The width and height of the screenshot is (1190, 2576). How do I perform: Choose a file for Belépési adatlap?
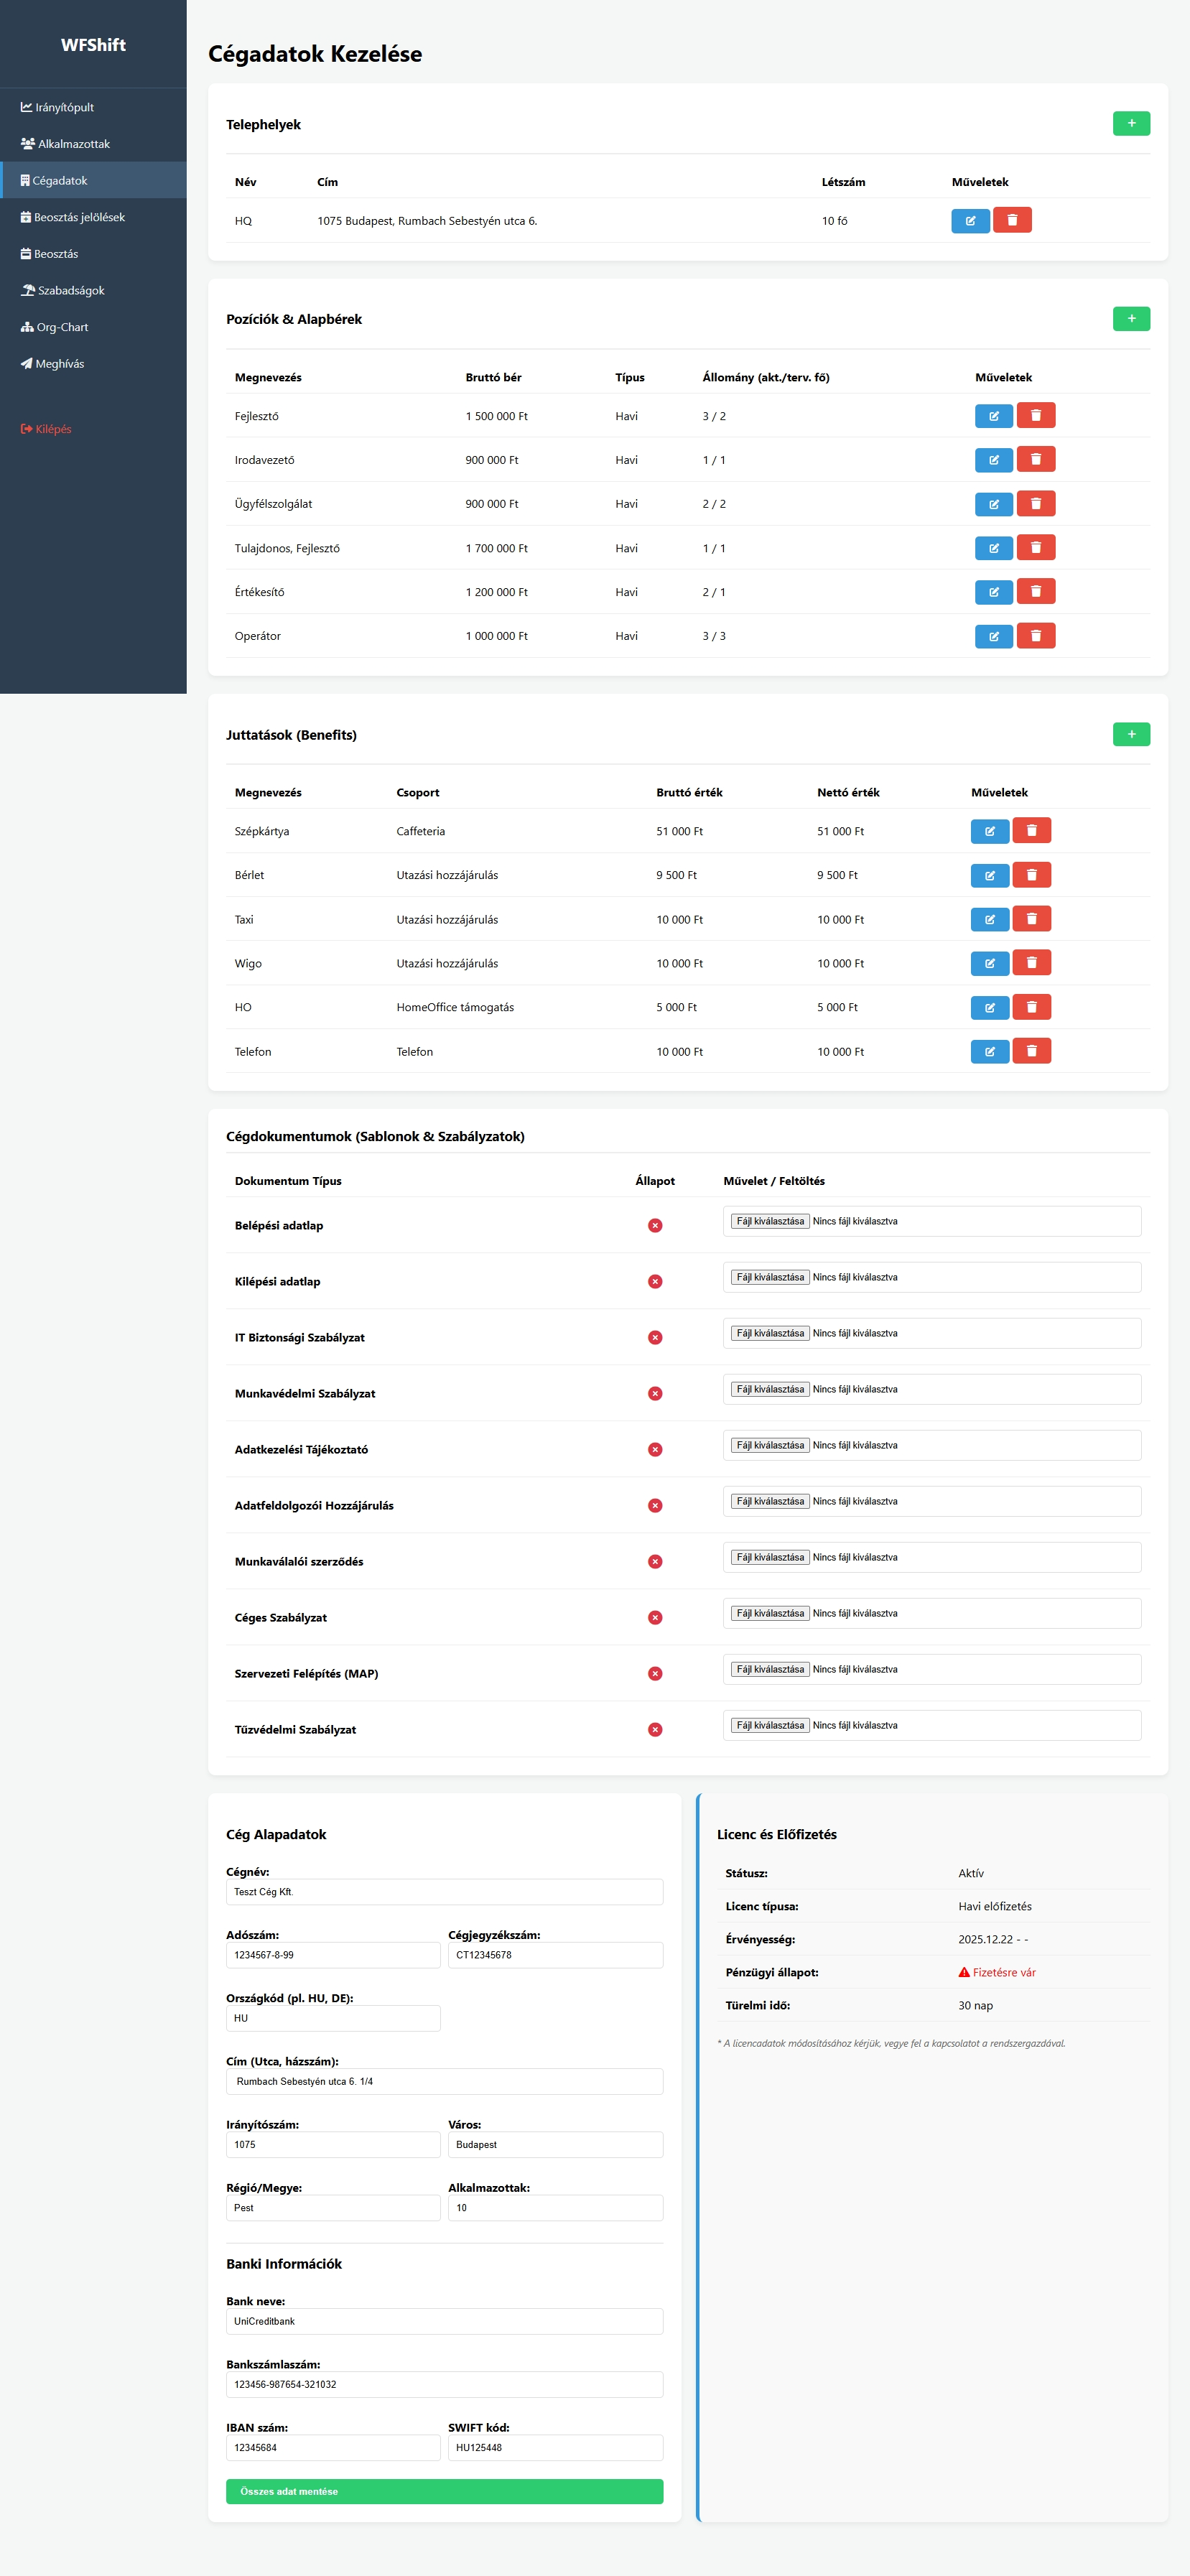[x=769, y=1221]
